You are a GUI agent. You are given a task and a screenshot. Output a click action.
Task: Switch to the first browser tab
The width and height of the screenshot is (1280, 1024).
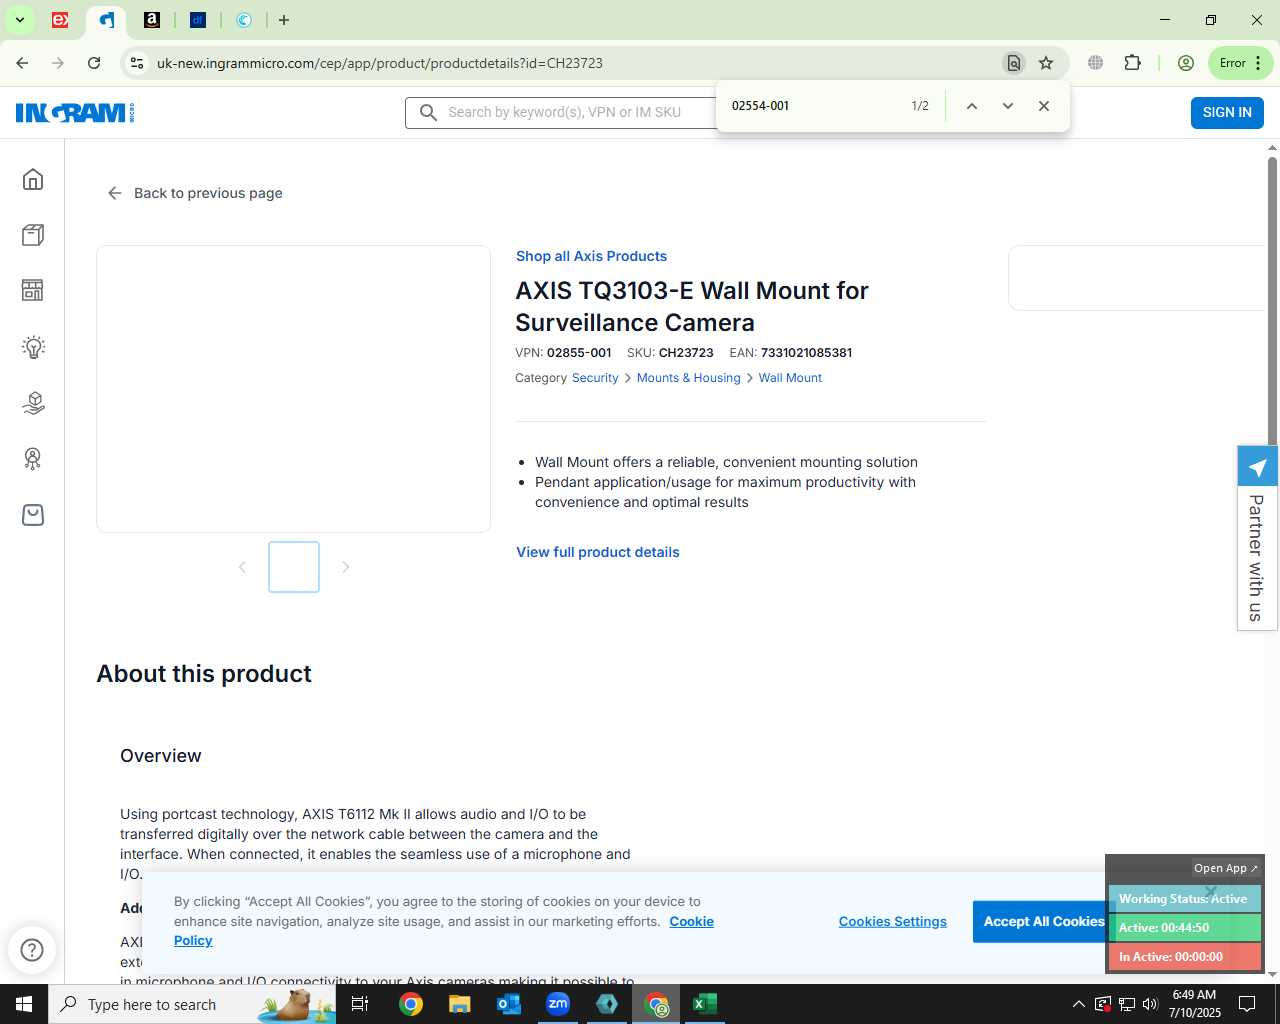pyautogui.click(x=60, y=20)
